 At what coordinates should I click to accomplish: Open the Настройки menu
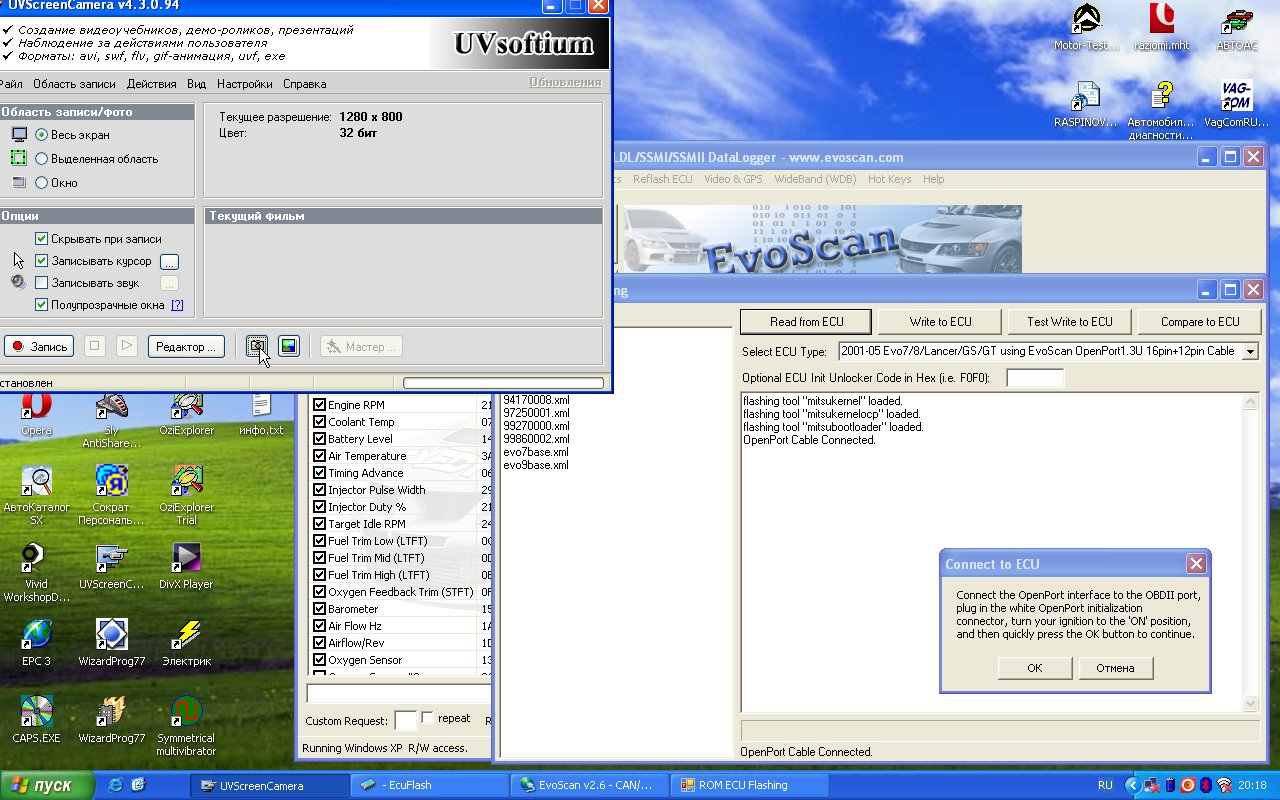pyautogui.click(x=244, y=84)
